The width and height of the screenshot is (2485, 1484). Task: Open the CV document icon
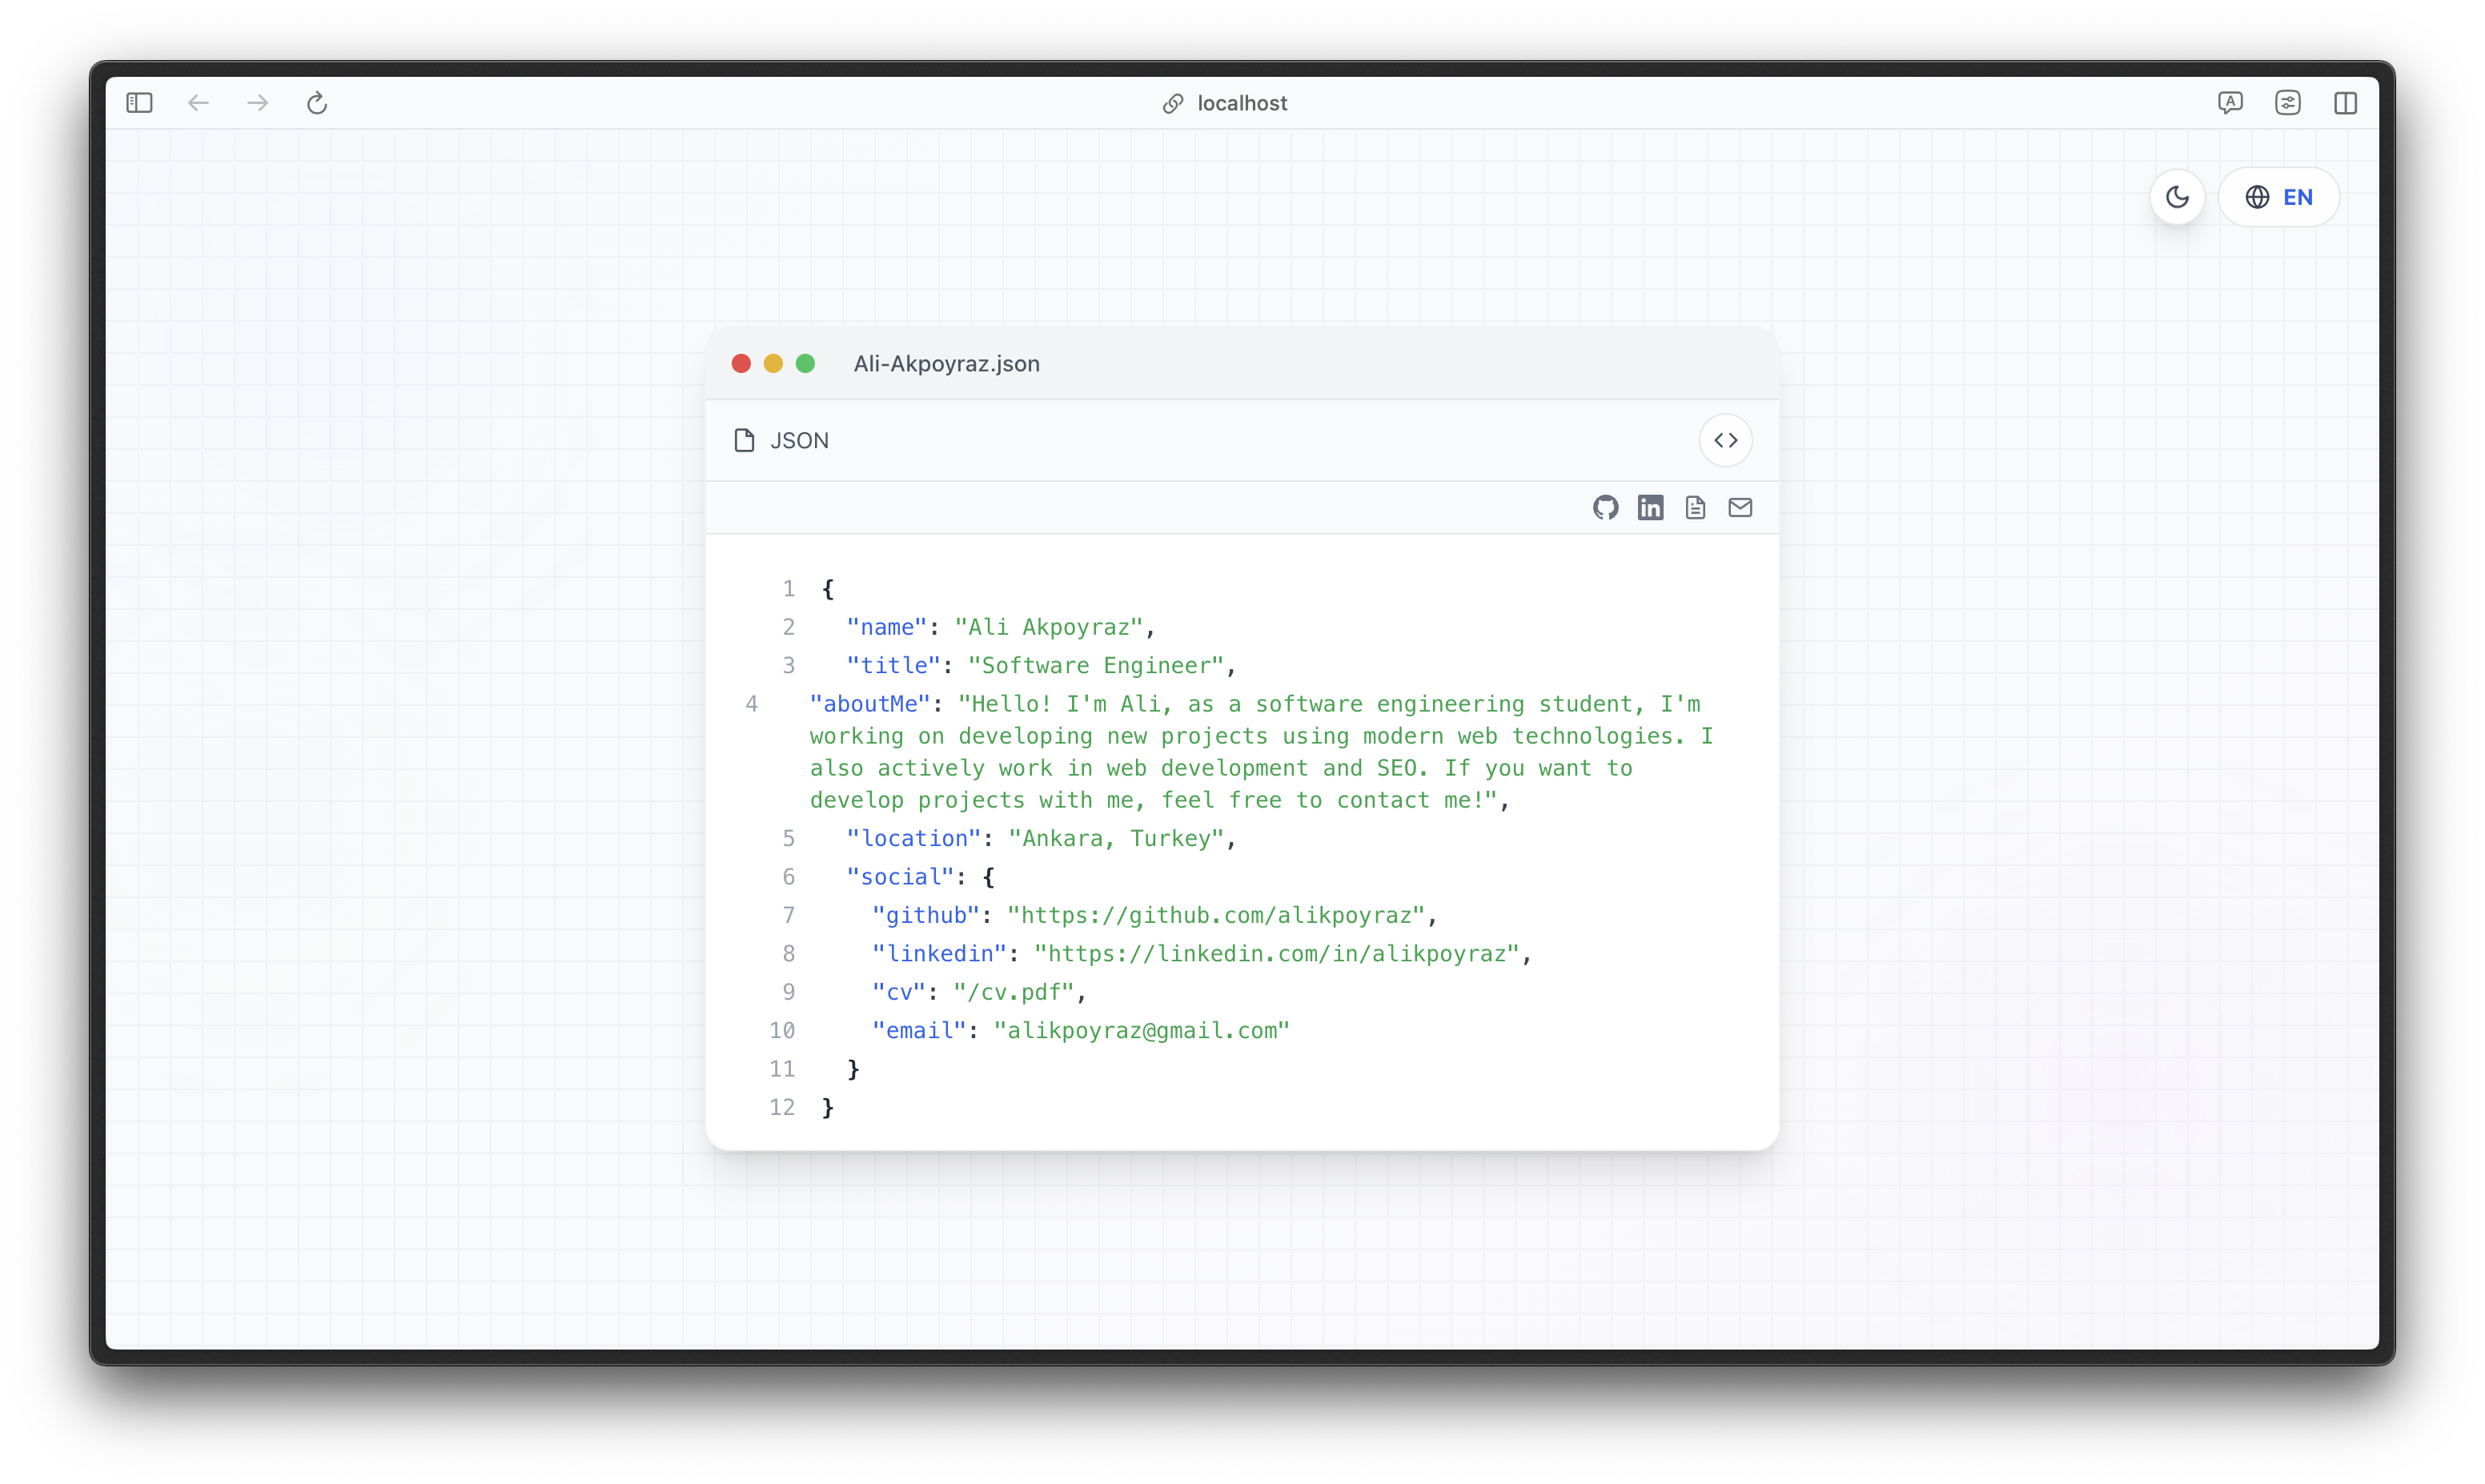1695,507
